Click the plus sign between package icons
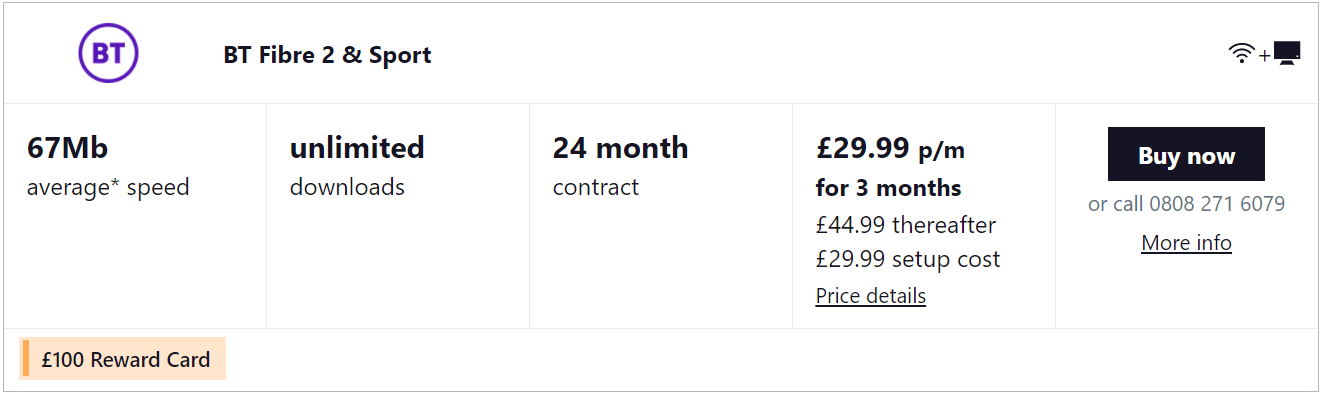This screenshot has height=404, width=1323. 1264,56
